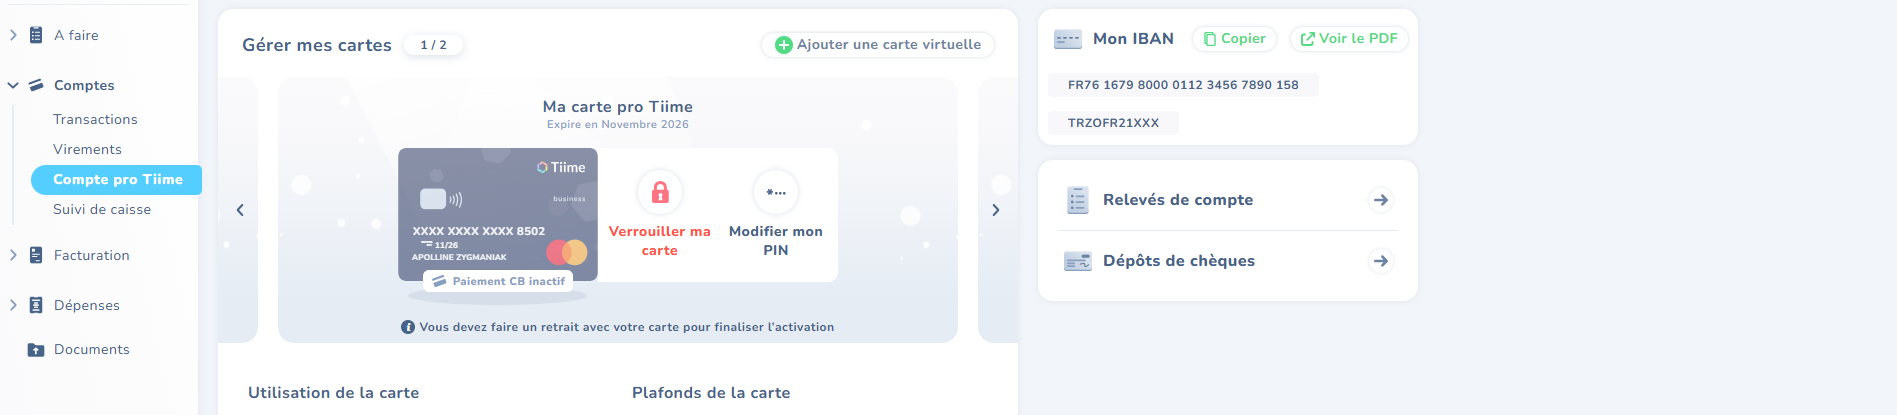
Task: Click the Modifier mon PIN icon
Action: click(x=776, y=192)
